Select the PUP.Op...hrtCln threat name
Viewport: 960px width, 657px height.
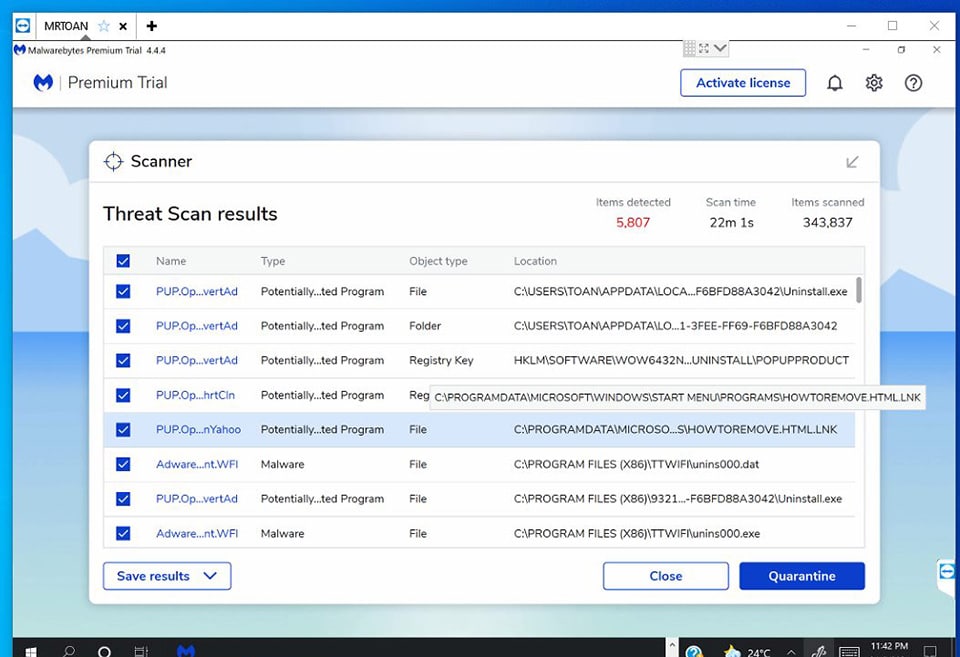(195, 395)
